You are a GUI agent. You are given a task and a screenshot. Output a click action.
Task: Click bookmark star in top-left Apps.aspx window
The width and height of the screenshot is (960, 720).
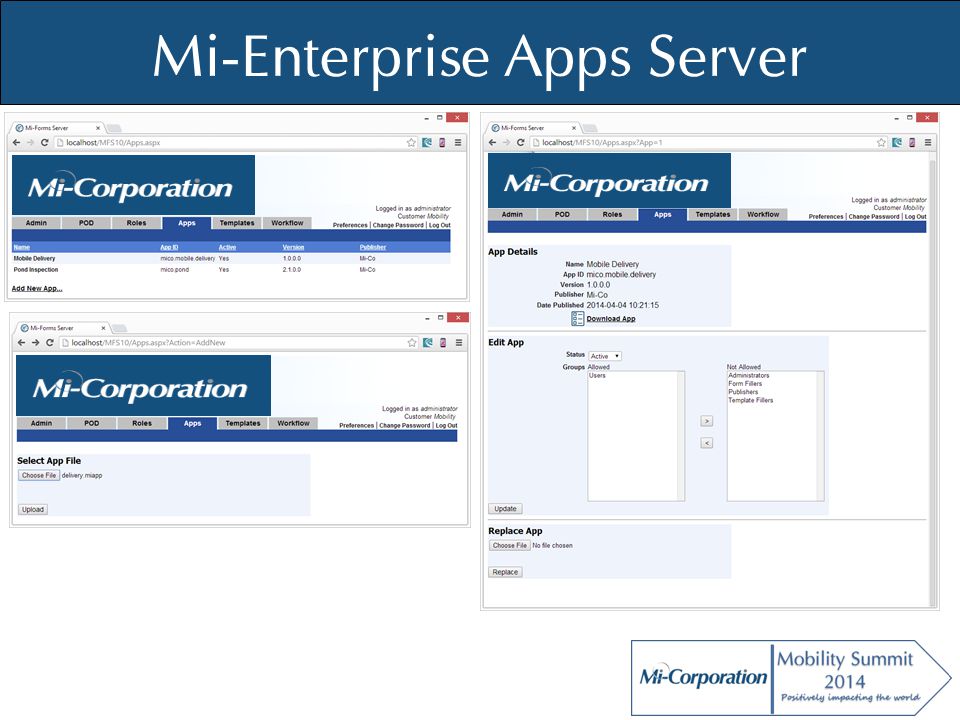click(x=411, y=143)
